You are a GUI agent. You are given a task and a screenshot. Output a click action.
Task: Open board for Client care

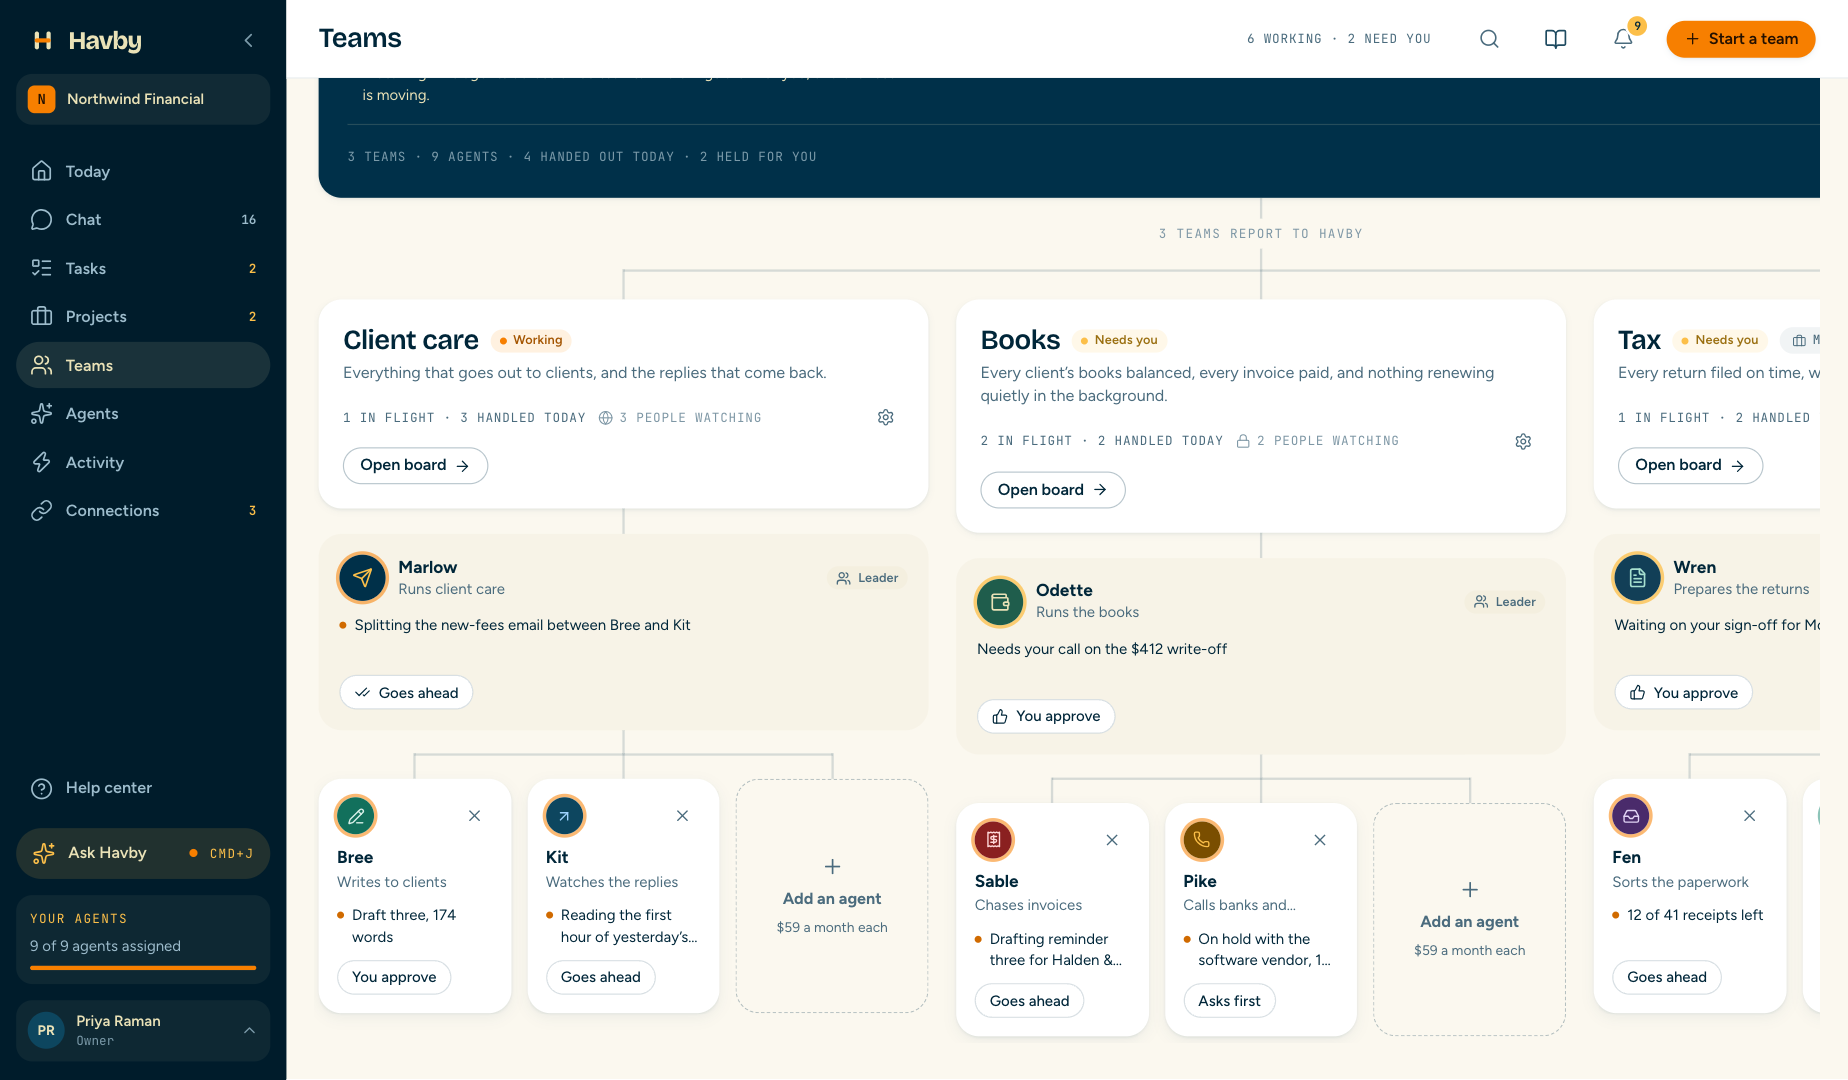pyautogui.click(x=415, y=466)
